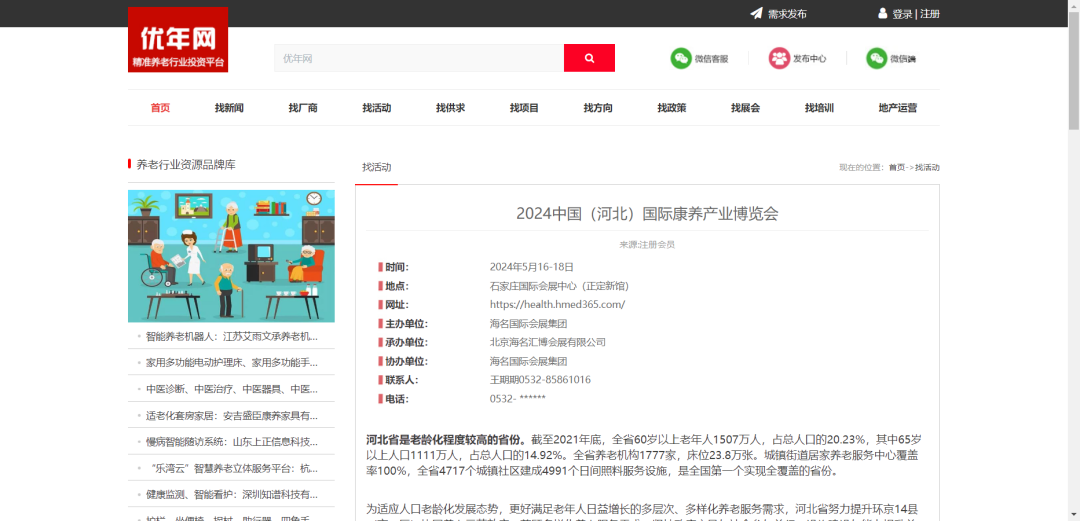Open the 找展会 navigation item

pyautogui.click(x=745, y=108)
